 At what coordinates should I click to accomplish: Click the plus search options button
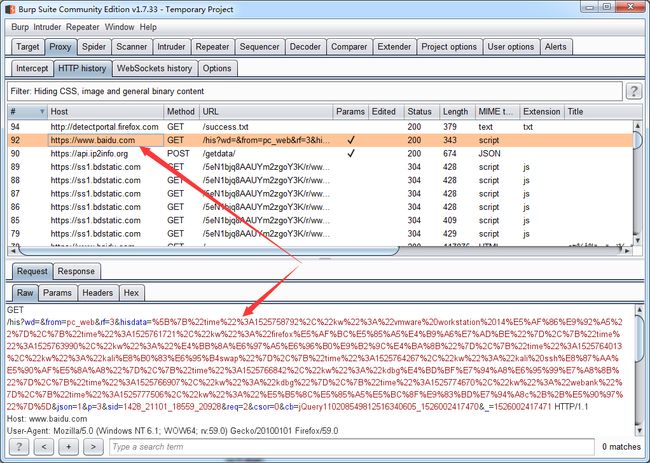[x=68, y=447]
